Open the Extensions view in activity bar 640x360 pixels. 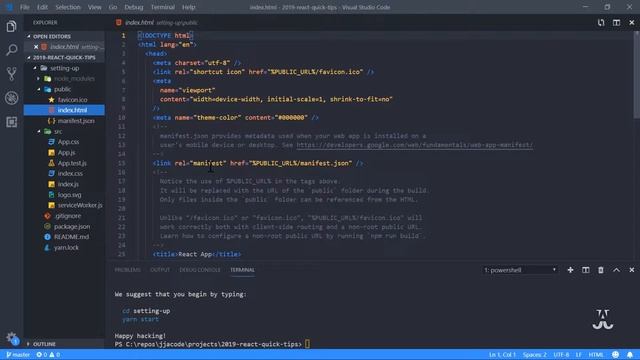11,122
